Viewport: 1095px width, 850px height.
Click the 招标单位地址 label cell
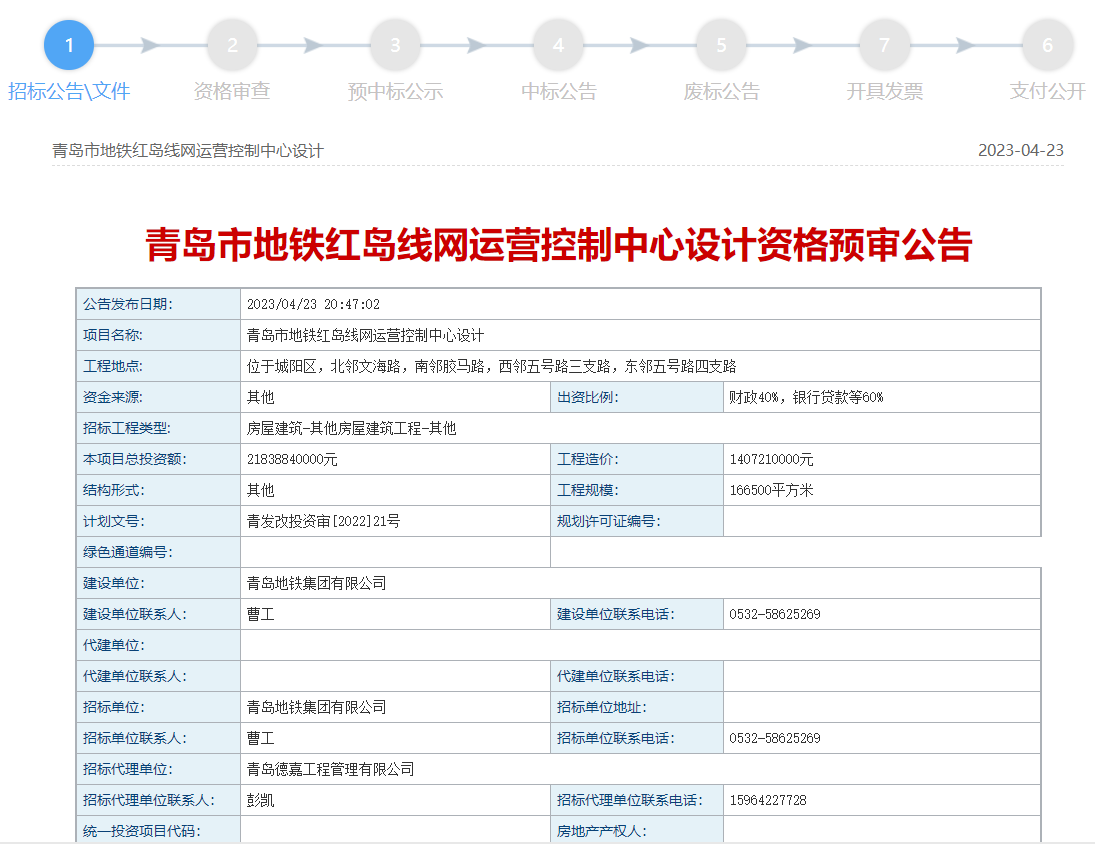[x=637, y=708]
